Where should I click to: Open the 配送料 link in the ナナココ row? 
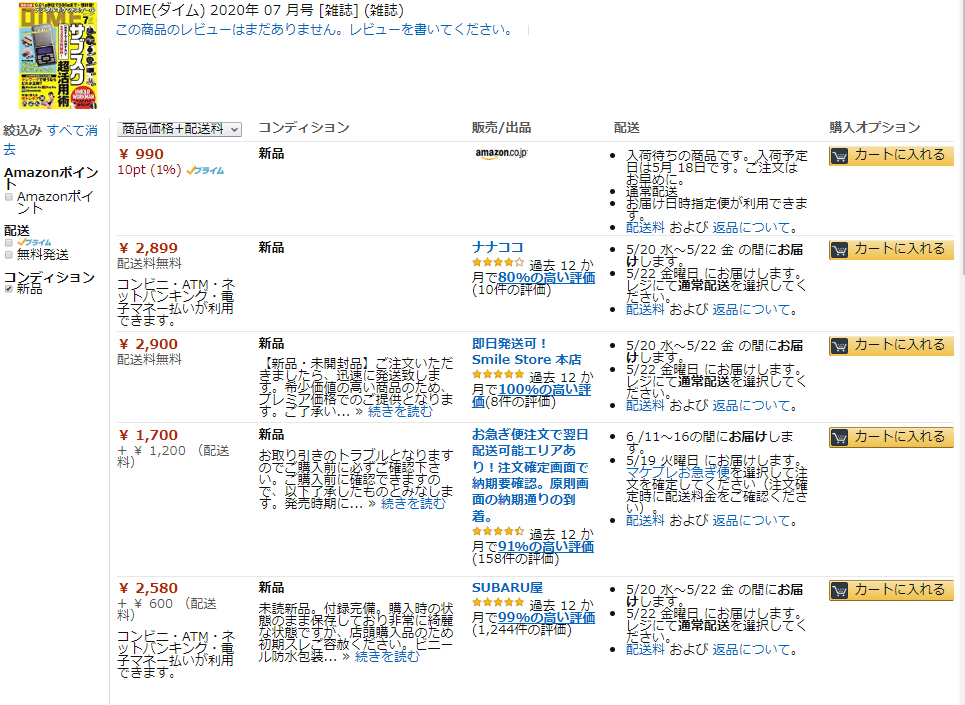click(x=645, y=309)
